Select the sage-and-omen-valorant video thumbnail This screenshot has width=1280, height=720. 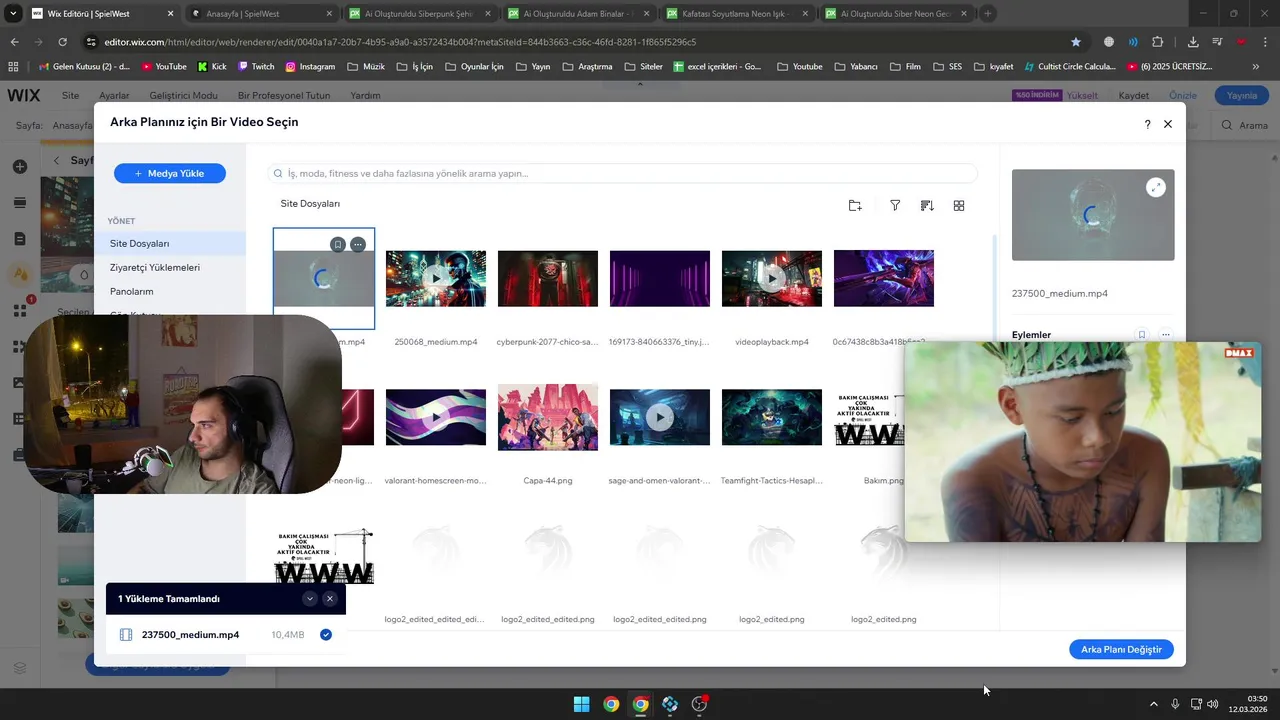pyautogui.click(x=660, y=417)
